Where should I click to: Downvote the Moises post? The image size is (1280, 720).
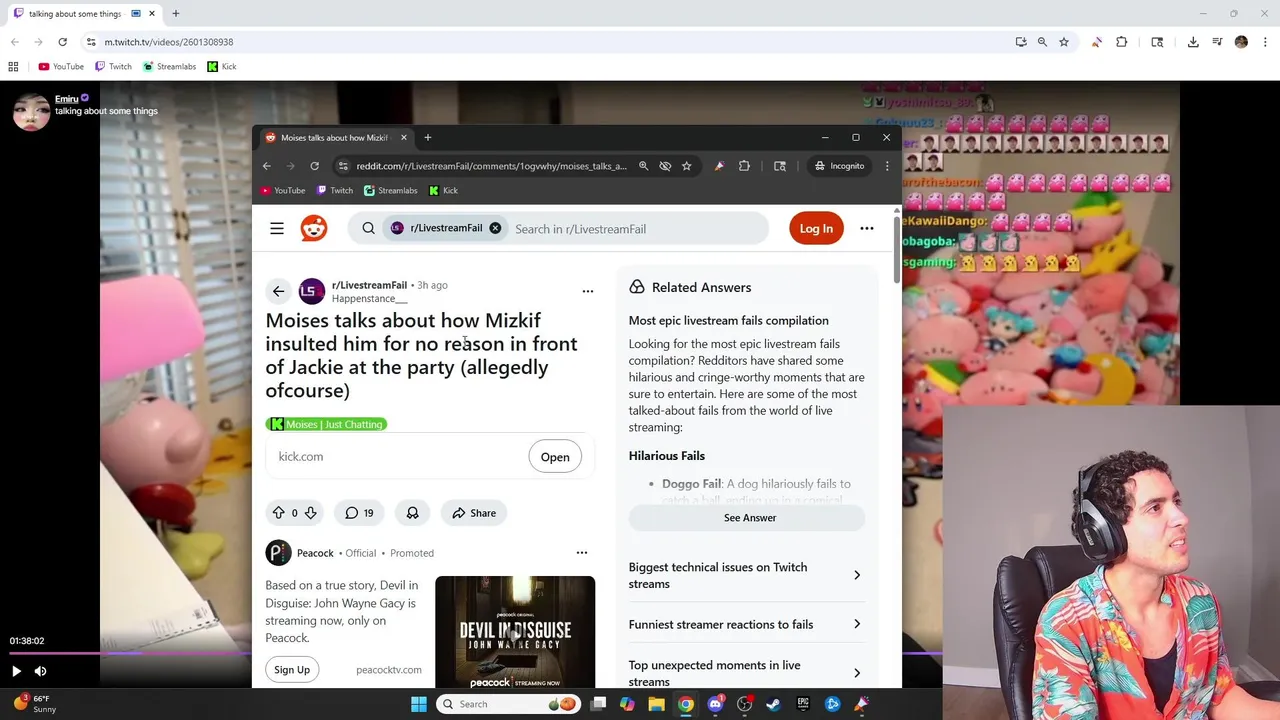[x=310, y=513]
